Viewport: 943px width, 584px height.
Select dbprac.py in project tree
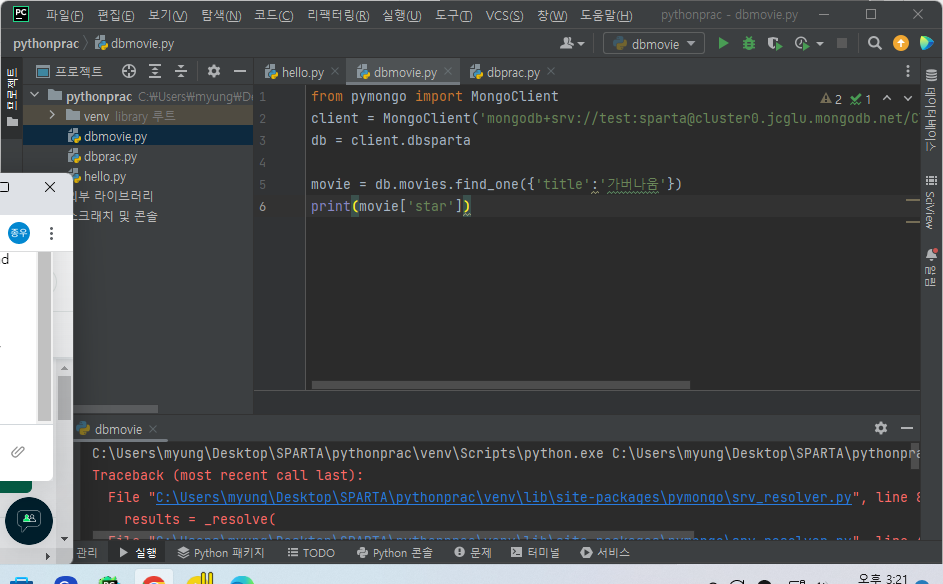tap(110, 156)
